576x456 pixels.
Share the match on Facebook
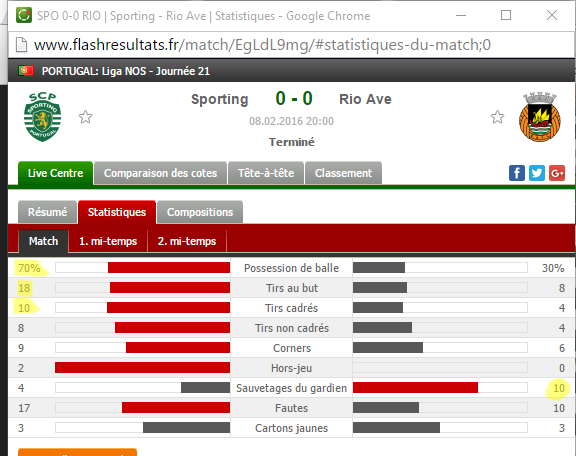point(516,173)
